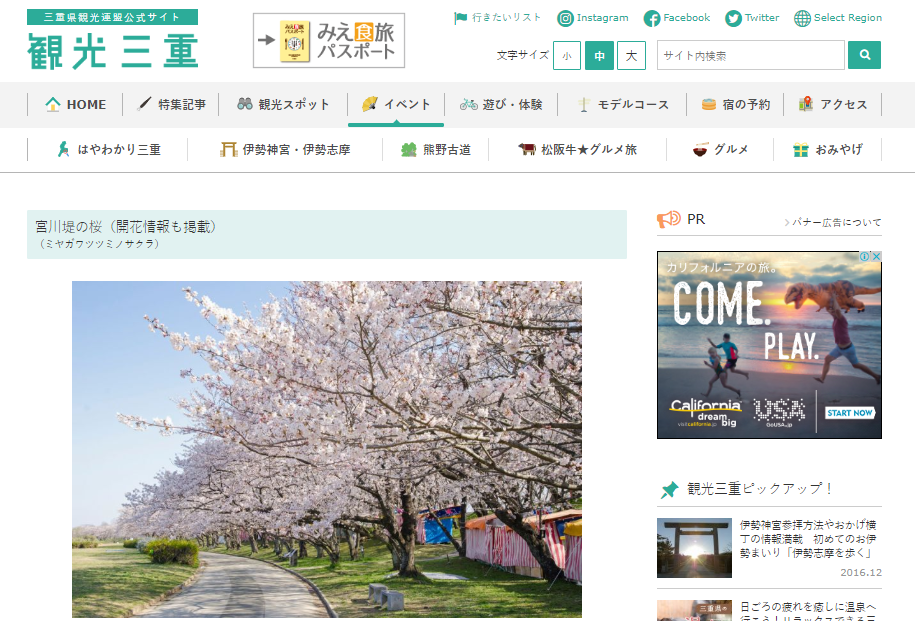Go to the HOME menu item
915x621 pixels.
75,104
